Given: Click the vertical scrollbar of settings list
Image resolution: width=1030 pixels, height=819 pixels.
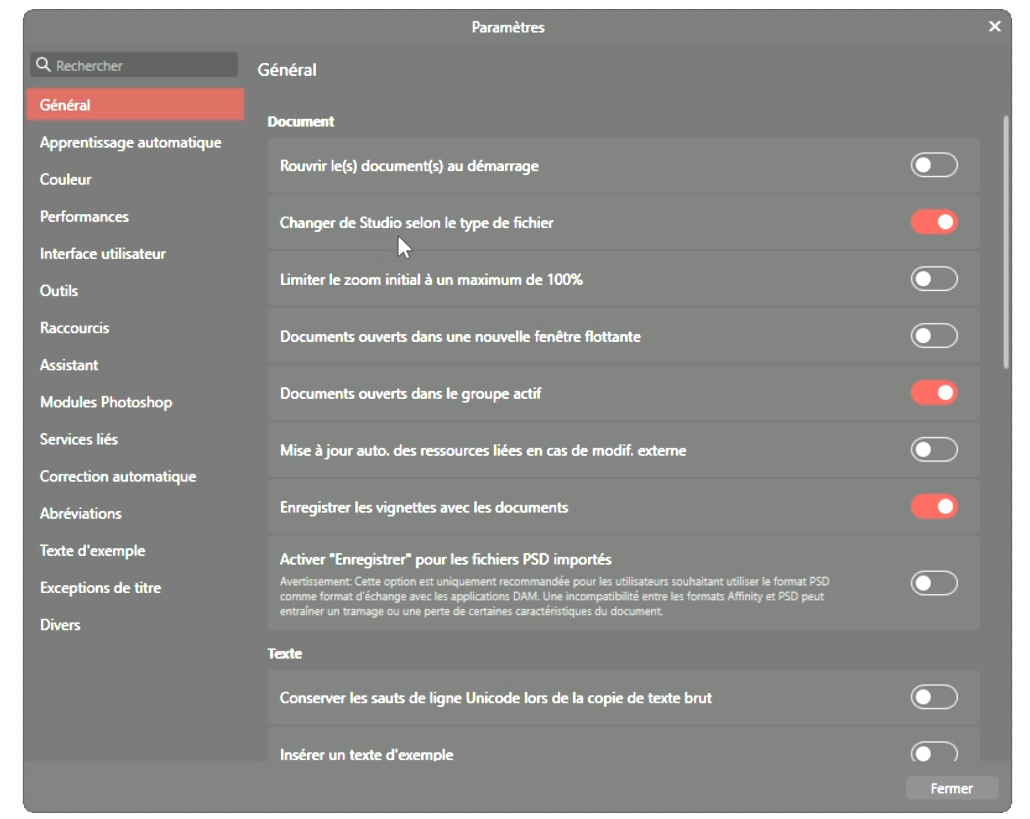Looking at the screenshot, I should point(1005,240).
